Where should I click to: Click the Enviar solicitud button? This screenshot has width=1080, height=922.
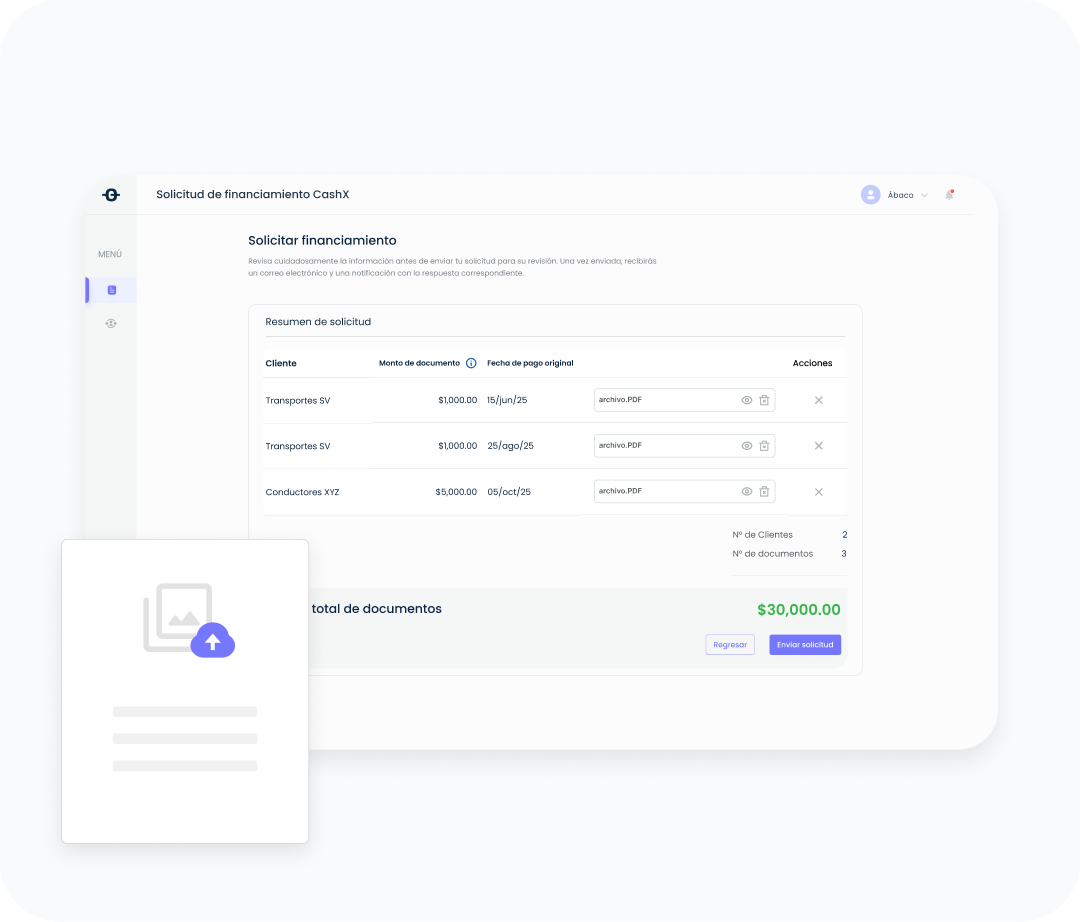[805, 645]
